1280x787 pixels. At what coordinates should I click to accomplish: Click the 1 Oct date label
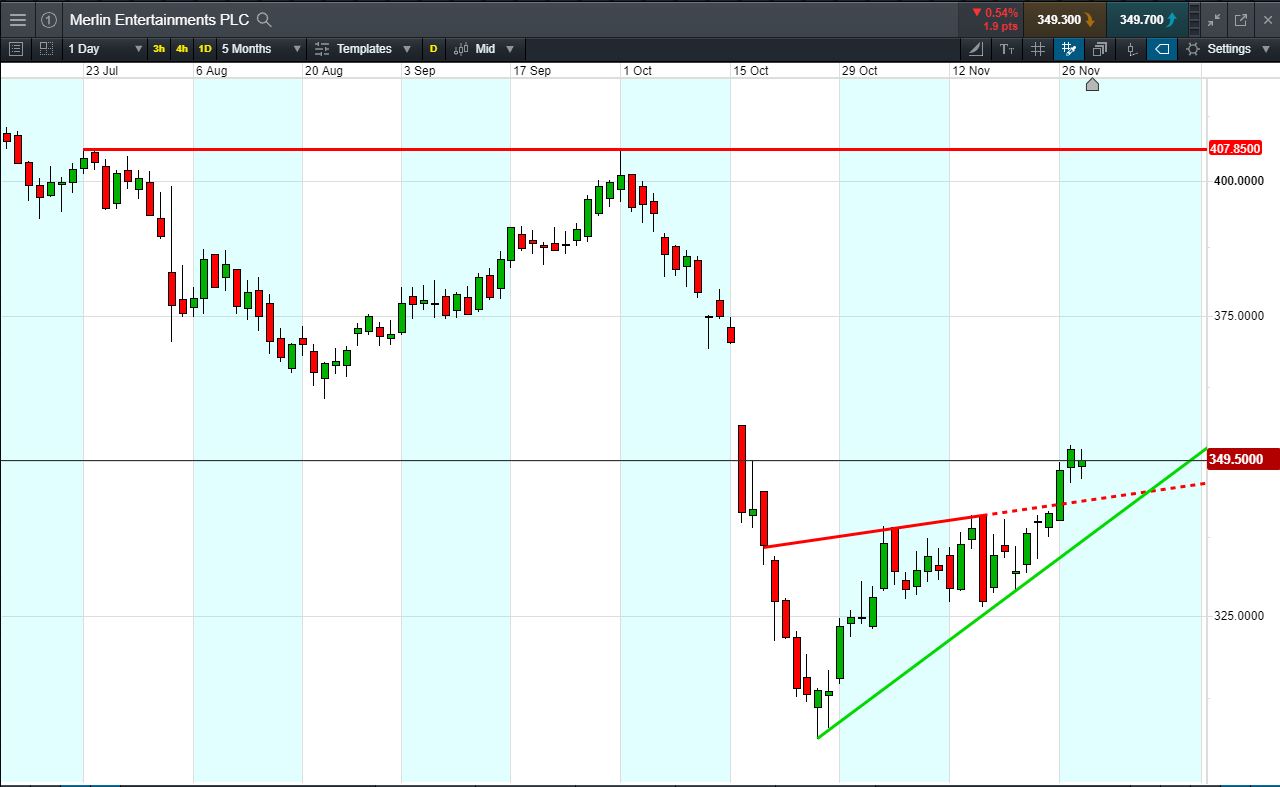637,71
